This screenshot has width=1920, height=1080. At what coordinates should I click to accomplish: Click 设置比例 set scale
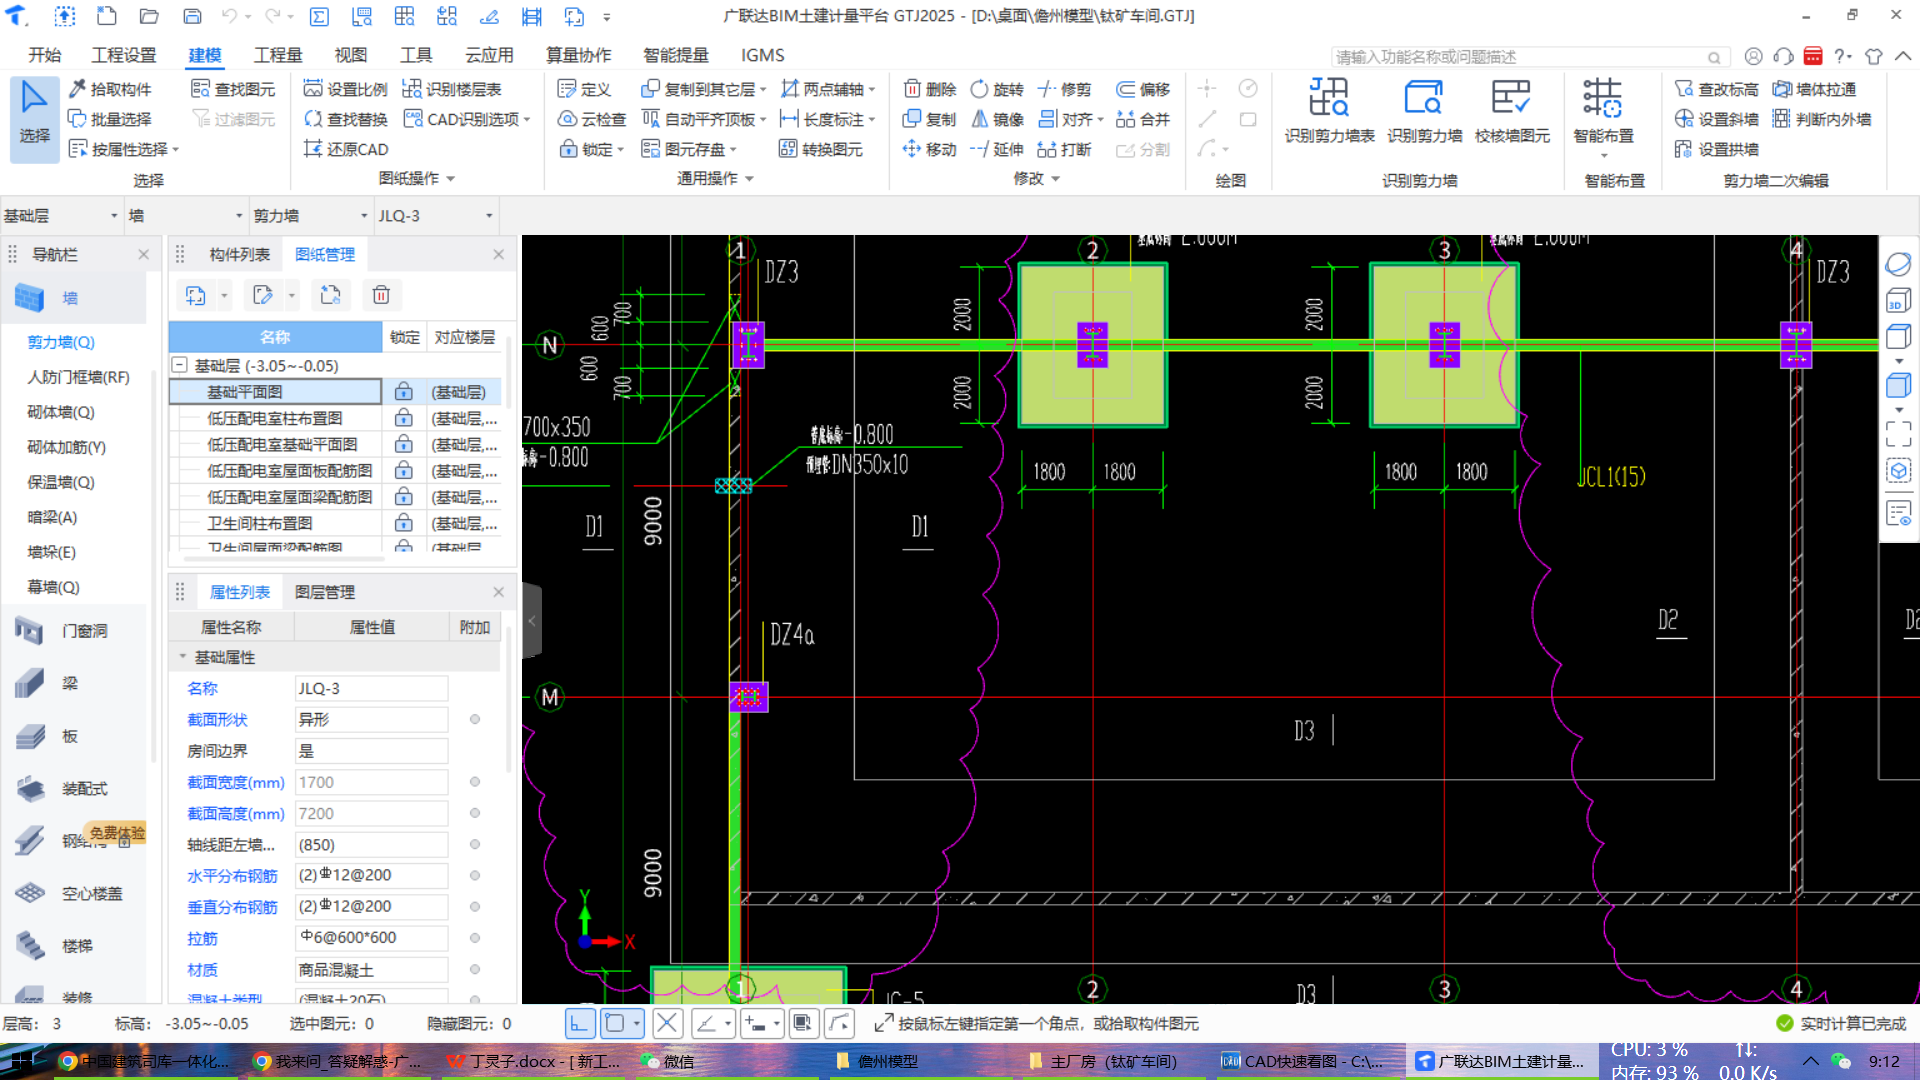tap(345, 89)
